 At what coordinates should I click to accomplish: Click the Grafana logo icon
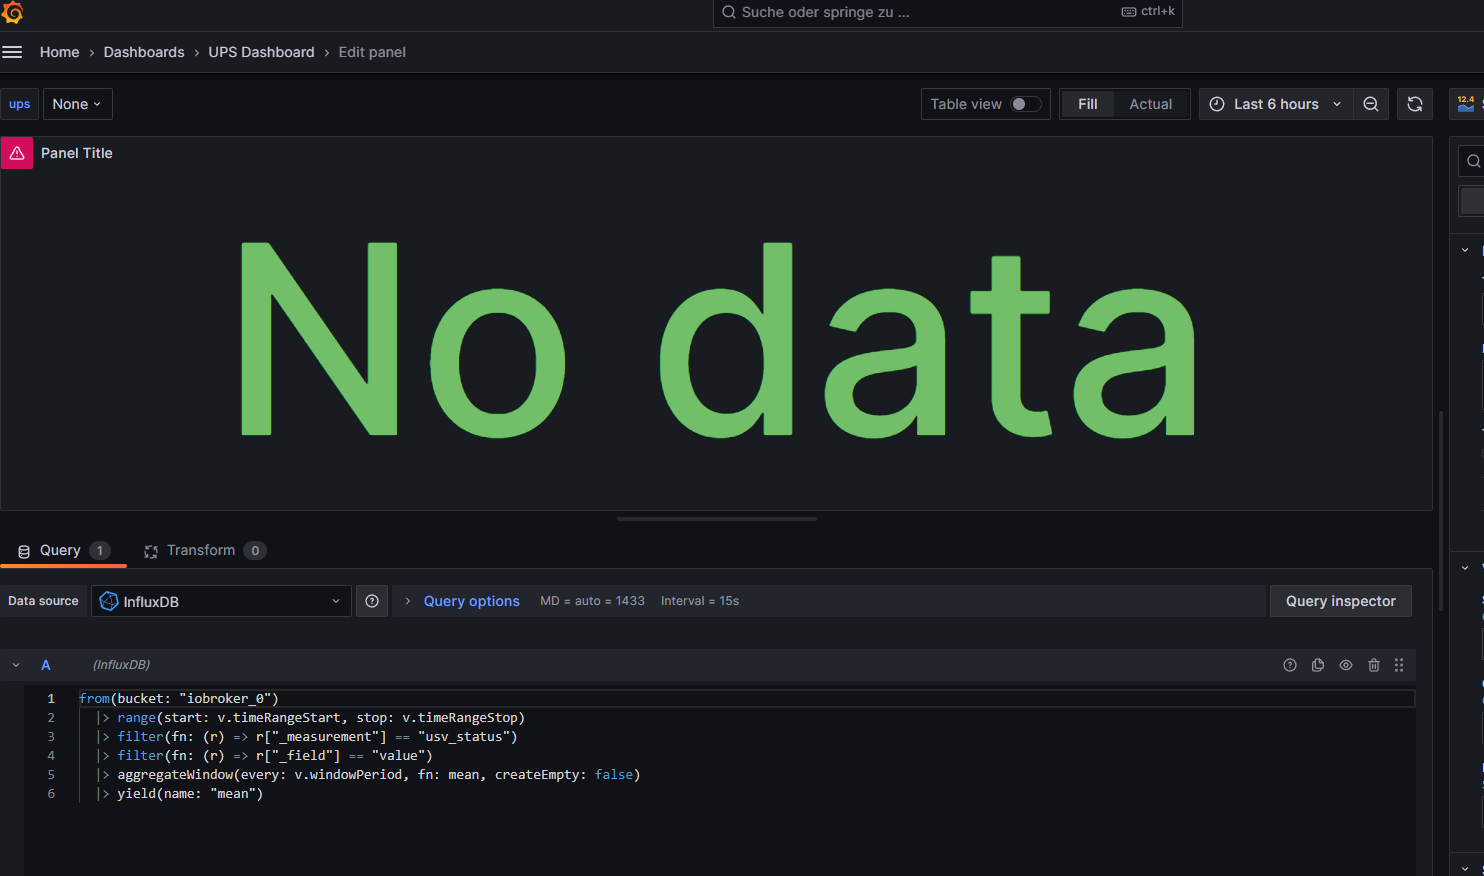[12, 12]
